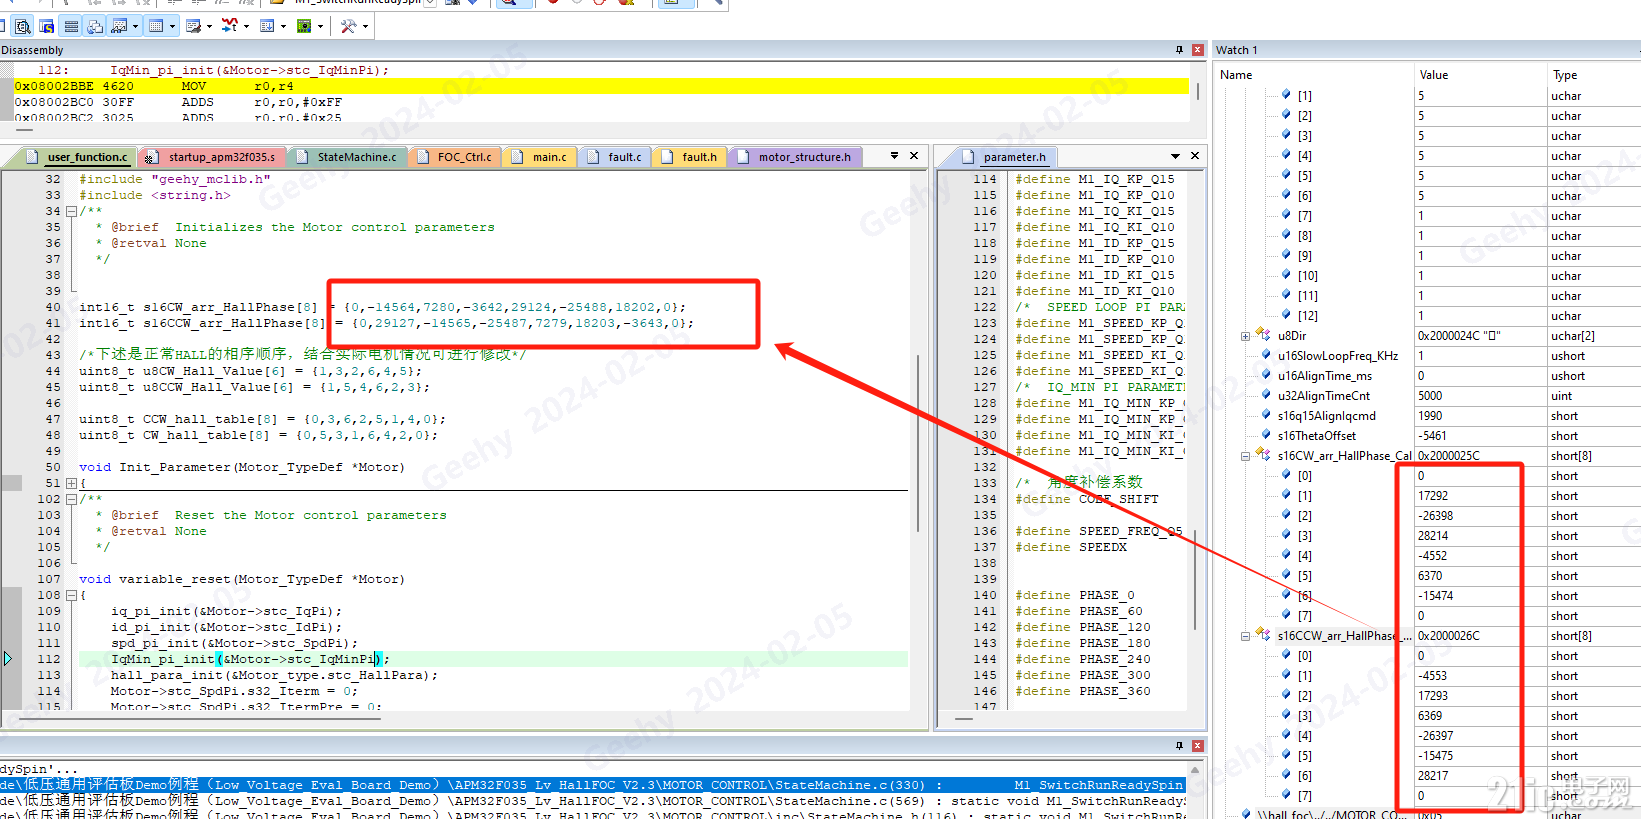Screen dimensions: 1641x819
Task: Click the System Viewer Windows toolbar icon
Action: (x=304, y=26)
